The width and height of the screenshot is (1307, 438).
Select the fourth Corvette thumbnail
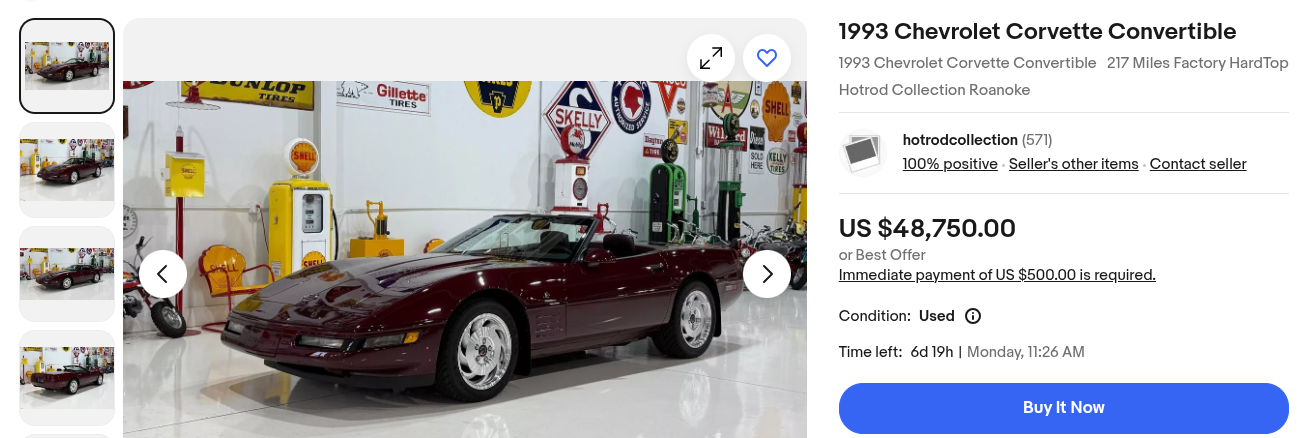[67, 378]
